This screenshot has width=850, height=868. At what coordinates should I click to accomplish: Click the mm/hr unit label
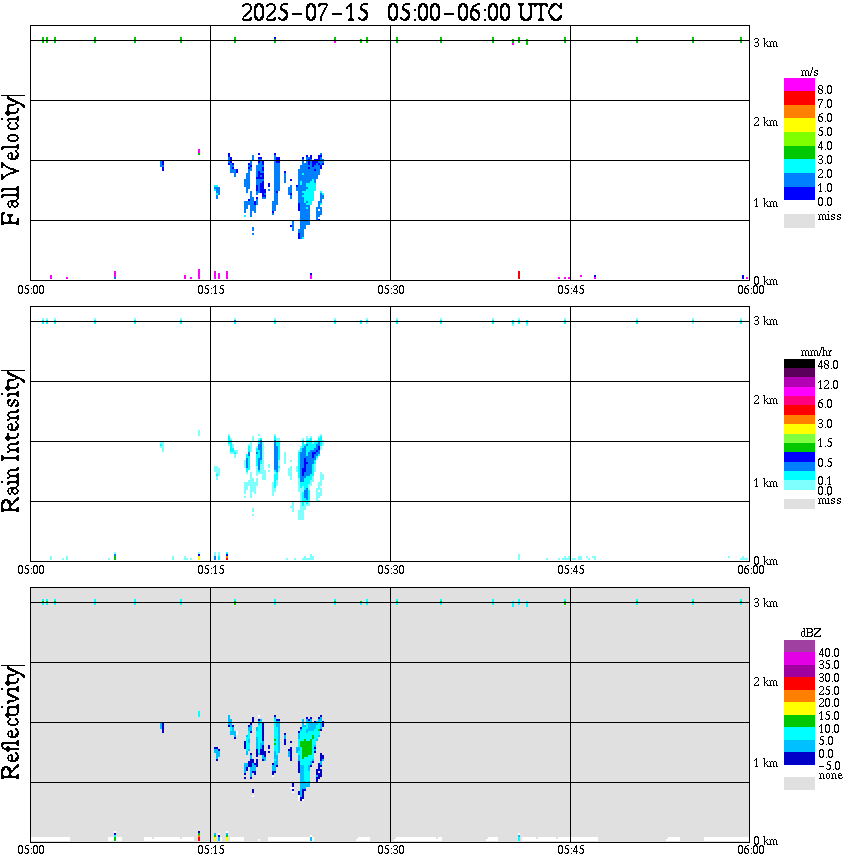click(816, 352)
